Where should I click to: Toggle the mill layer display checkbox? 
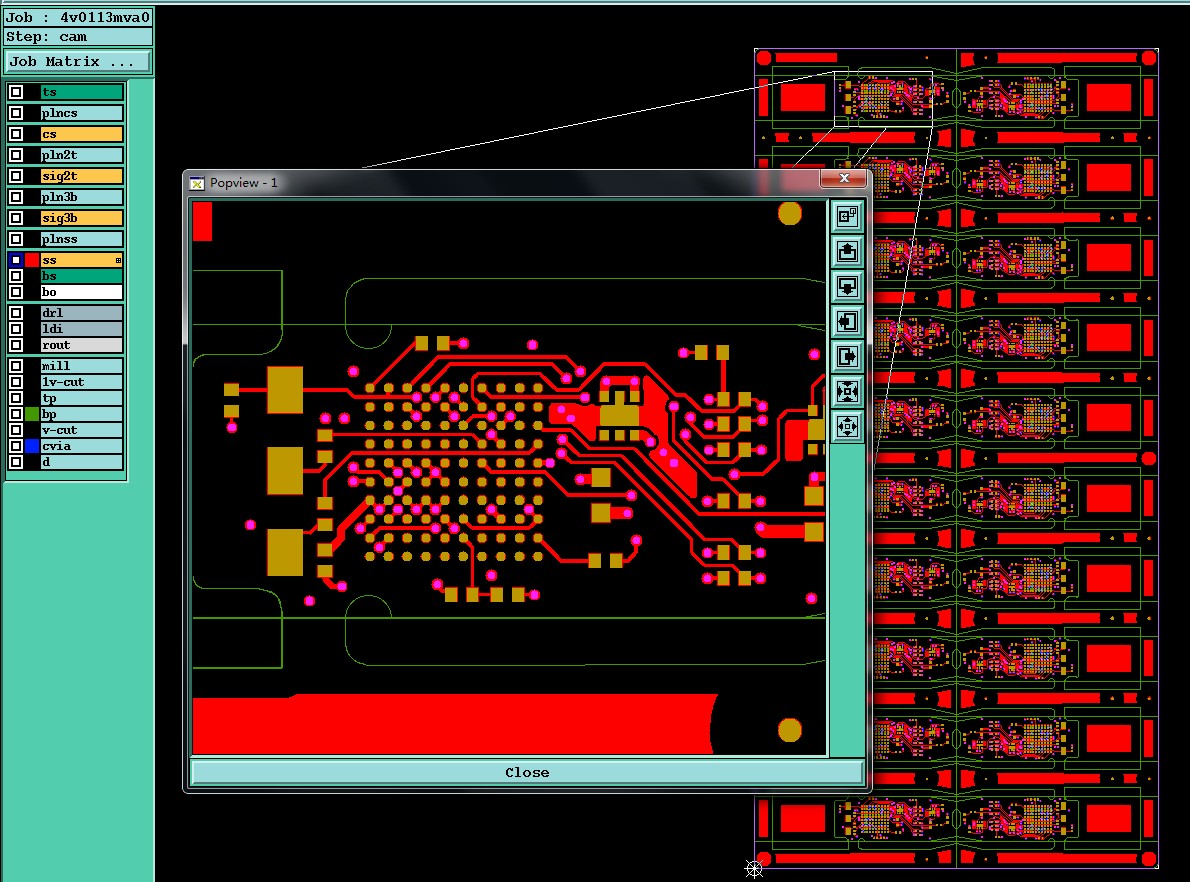16,366
